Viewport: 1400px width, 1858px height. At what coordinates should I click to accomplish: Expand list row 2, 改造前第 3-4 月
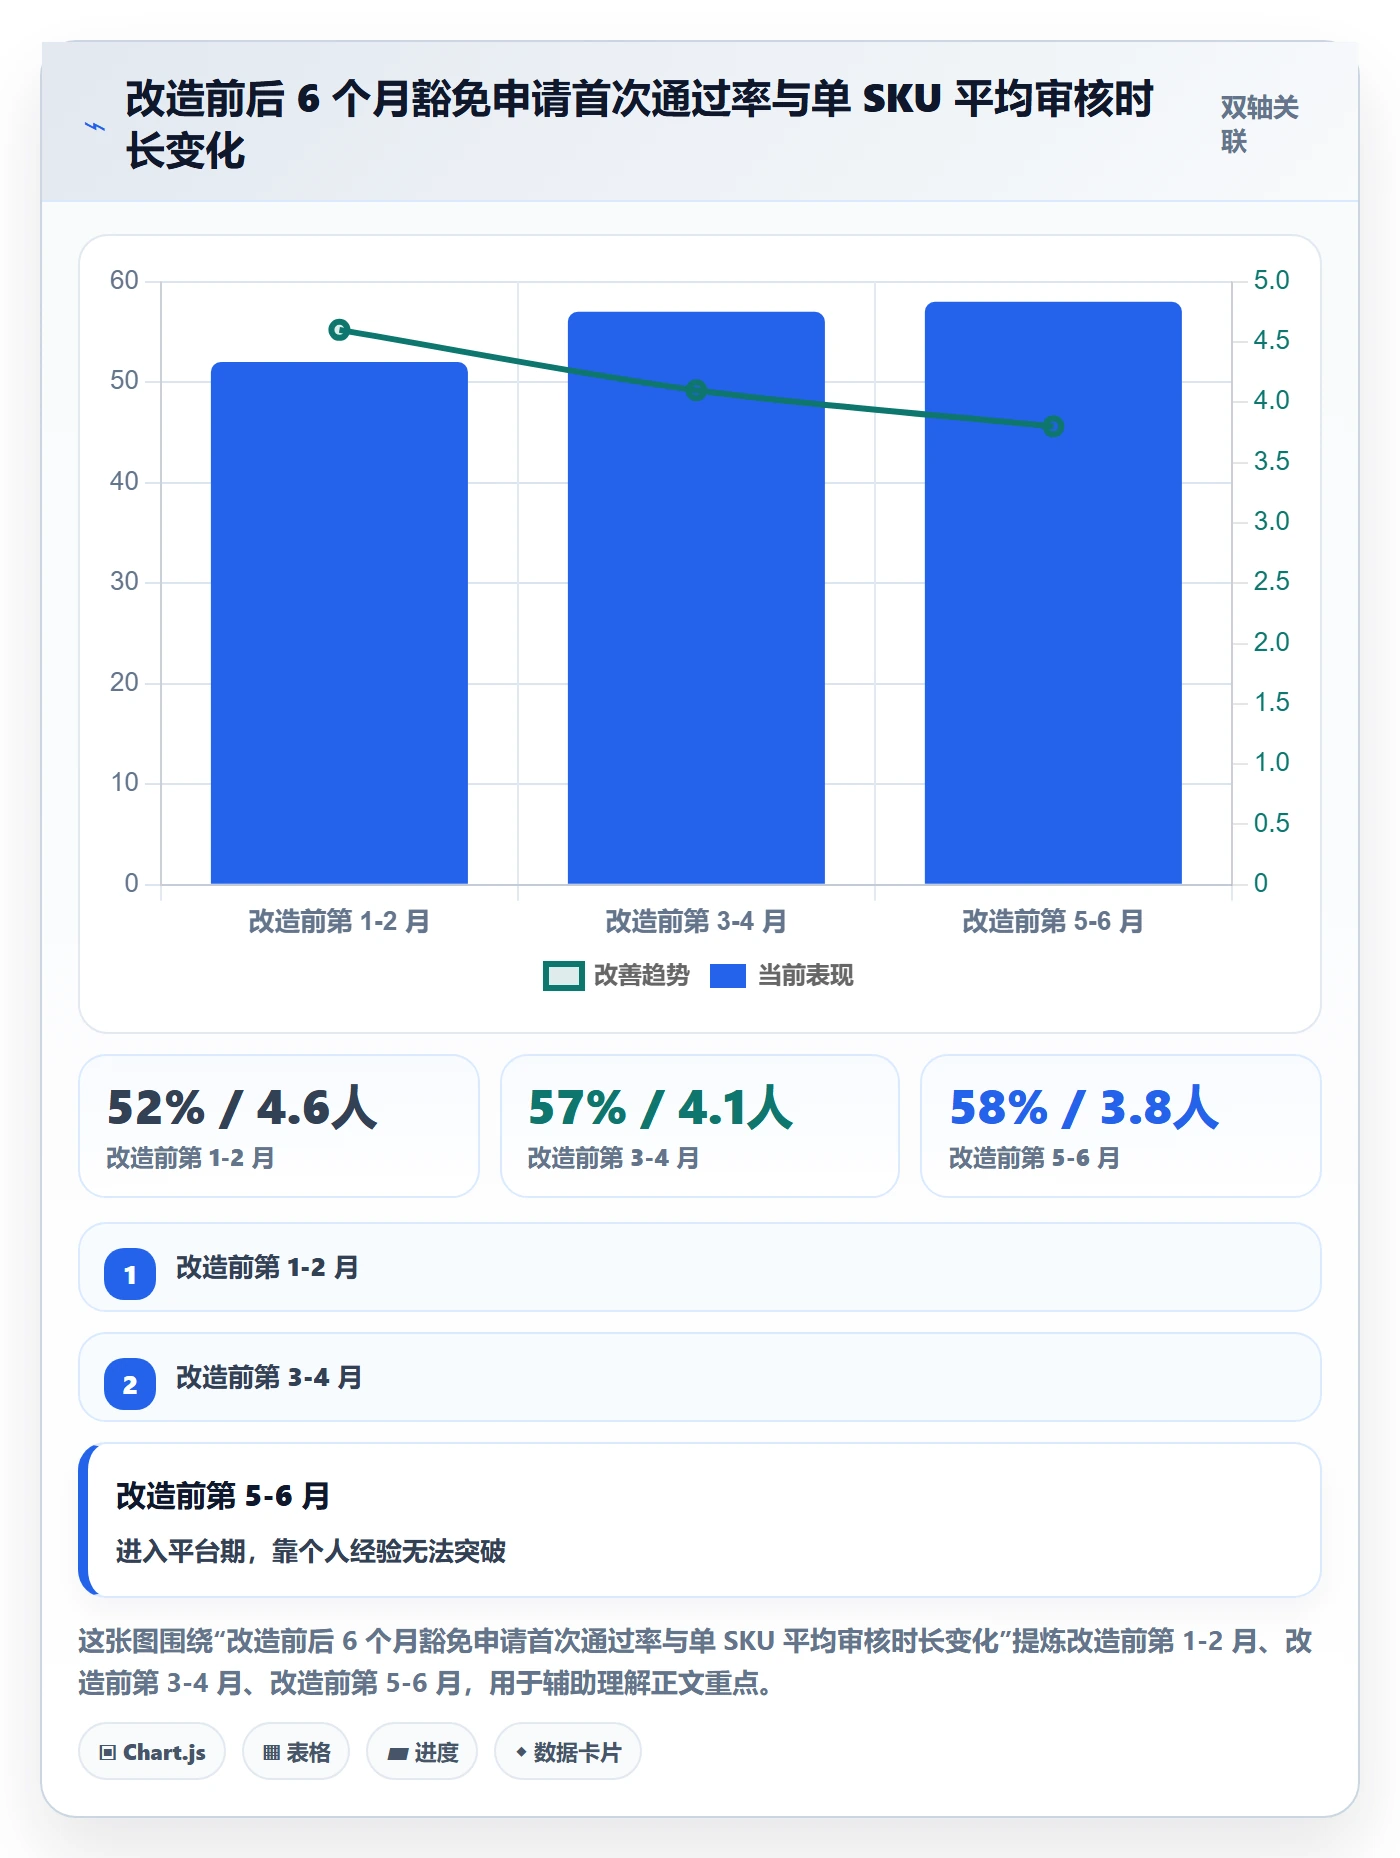click(x=700, y=1377)
